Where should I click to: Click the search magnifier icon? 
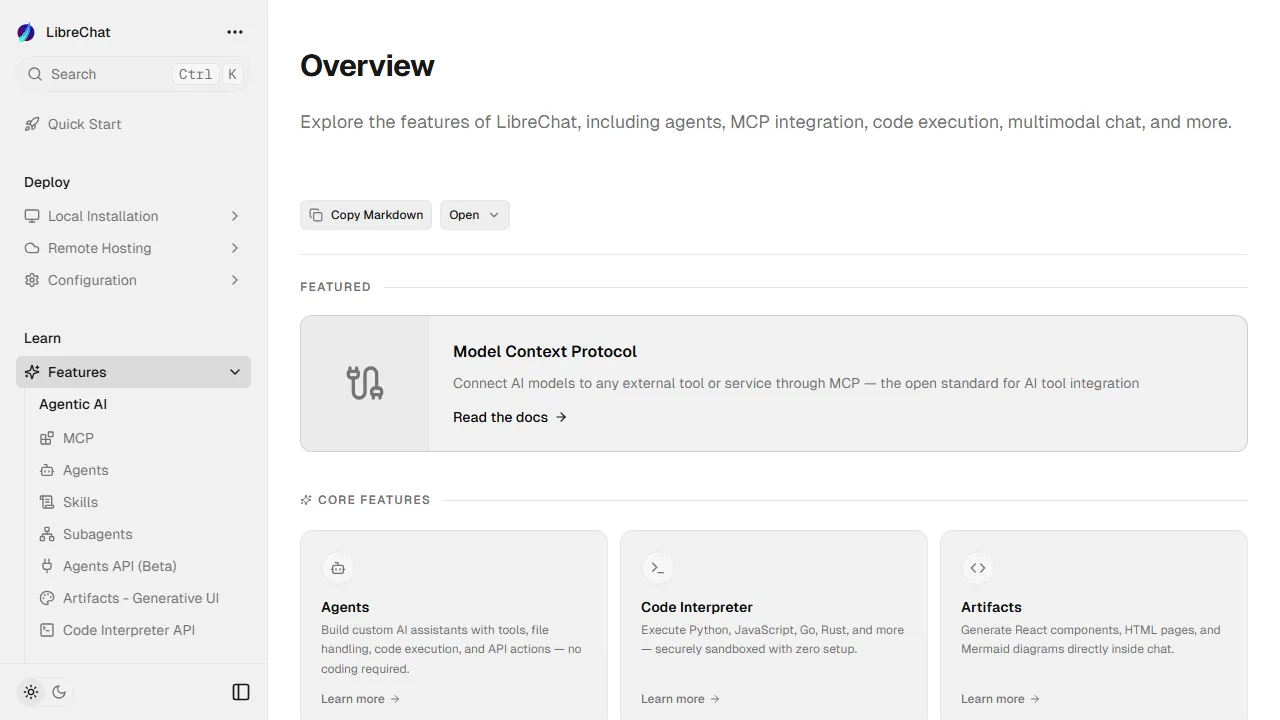pyautogui.click(x=35, y=74)
